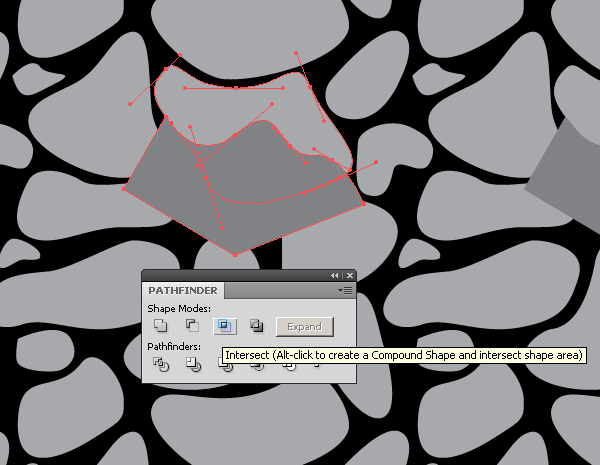Click the Intersect shape mode icon
600x465 pixels.
(x=225, y=326)
